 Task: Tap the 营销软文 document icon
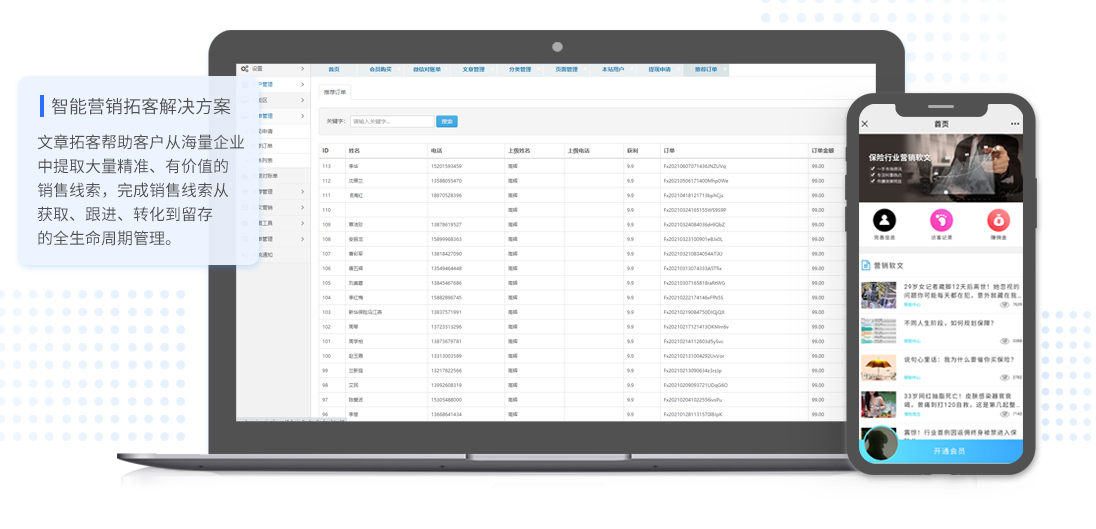(x=866, y=266)
